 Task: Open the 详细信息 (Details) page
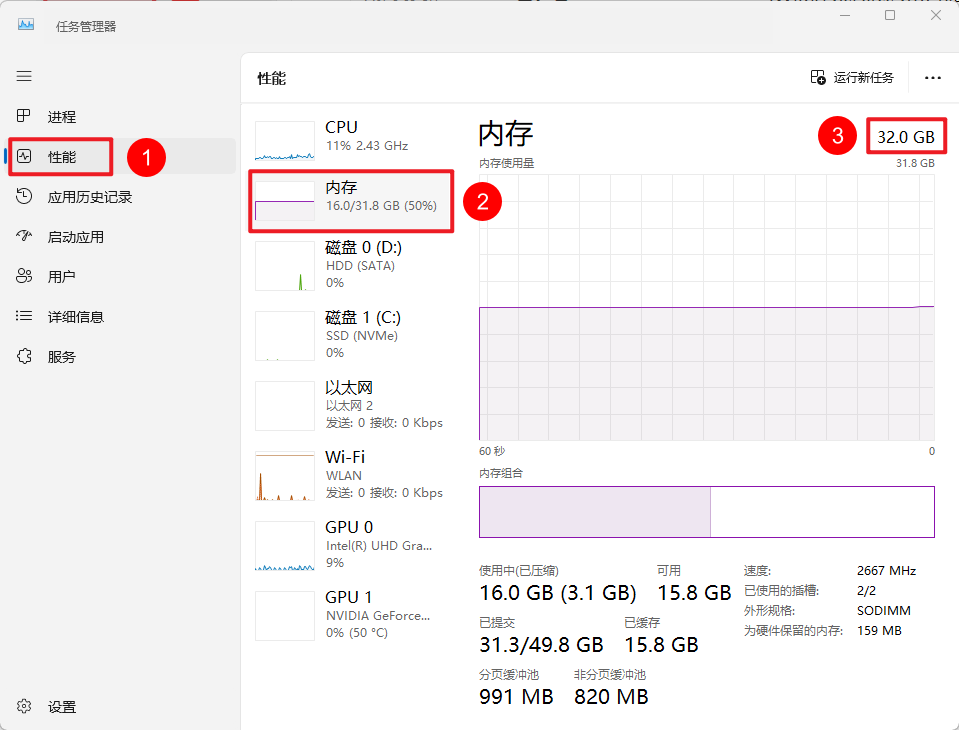pos(121,317)
